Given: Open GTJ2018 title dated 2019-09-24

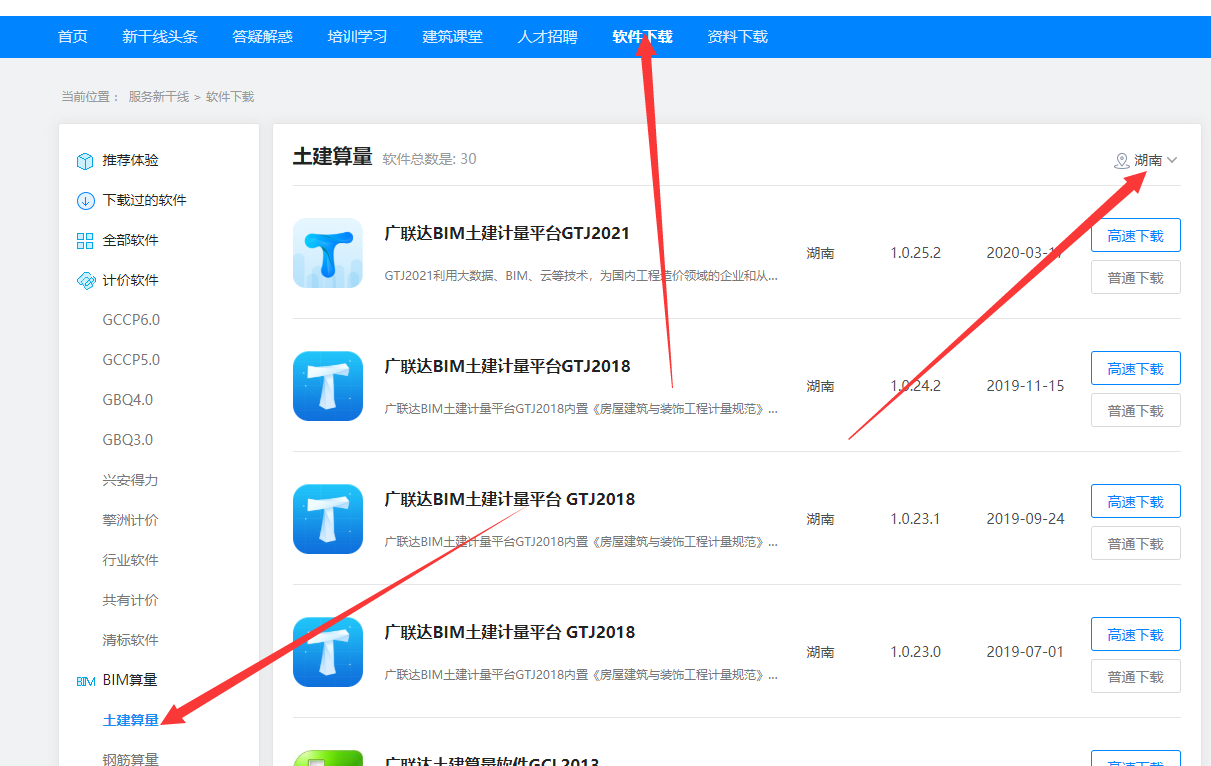Looking at the screenshot, I should [510, 499].
